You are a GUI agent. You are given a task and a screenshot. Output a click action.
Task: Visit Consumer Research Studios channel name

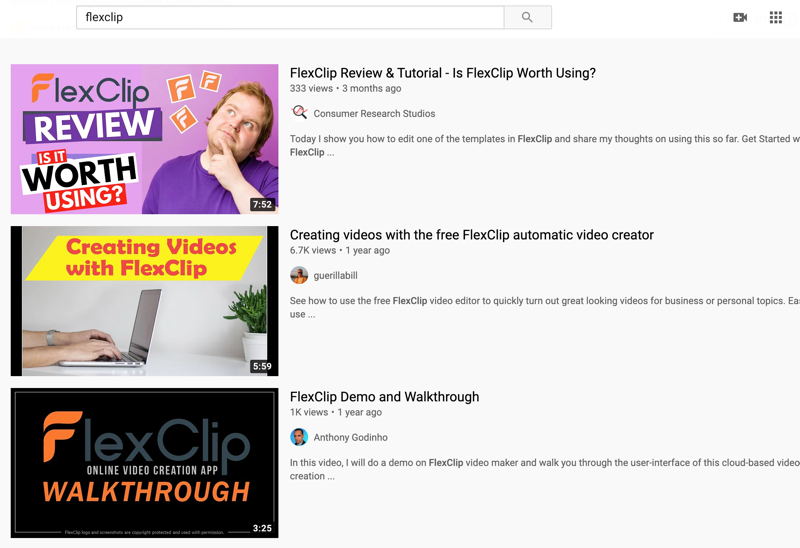[374, 114]
